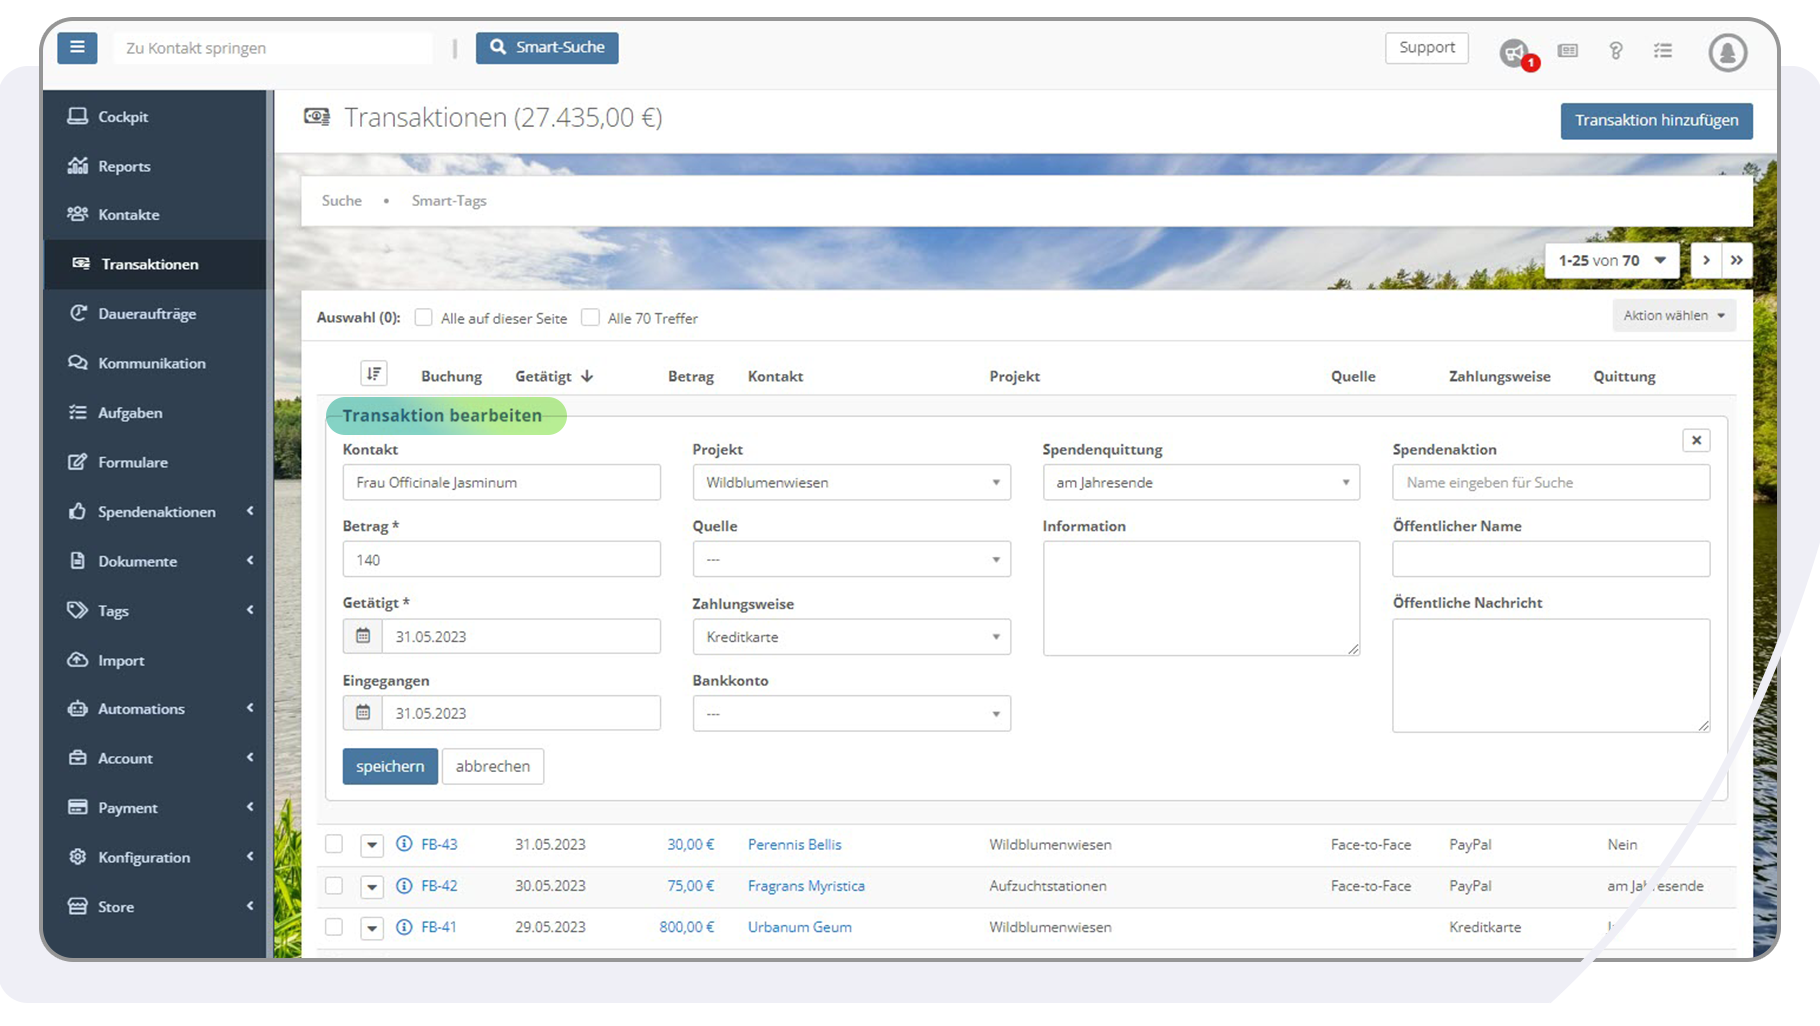
Task: Open Daueraufträge in the sidebar
Action: click(147, 314)
